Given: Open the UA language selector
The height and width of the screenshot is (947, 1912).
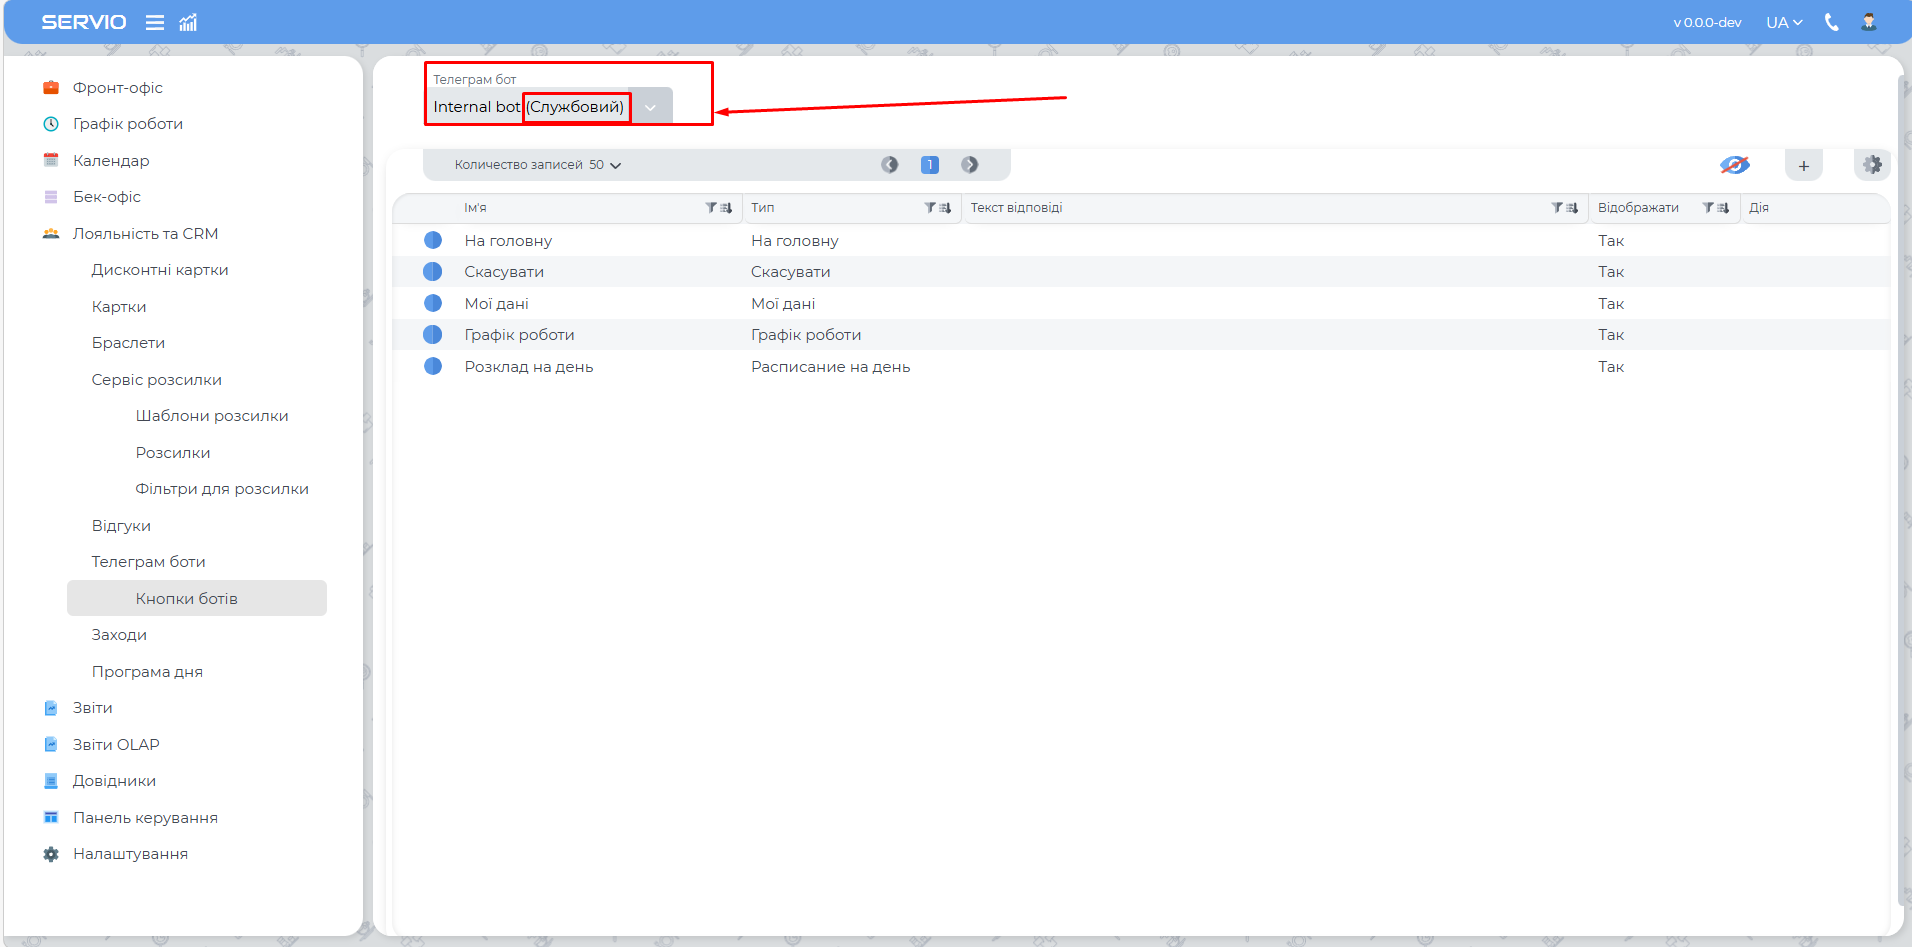Looking at the screenshot, I should point(1783,22).
